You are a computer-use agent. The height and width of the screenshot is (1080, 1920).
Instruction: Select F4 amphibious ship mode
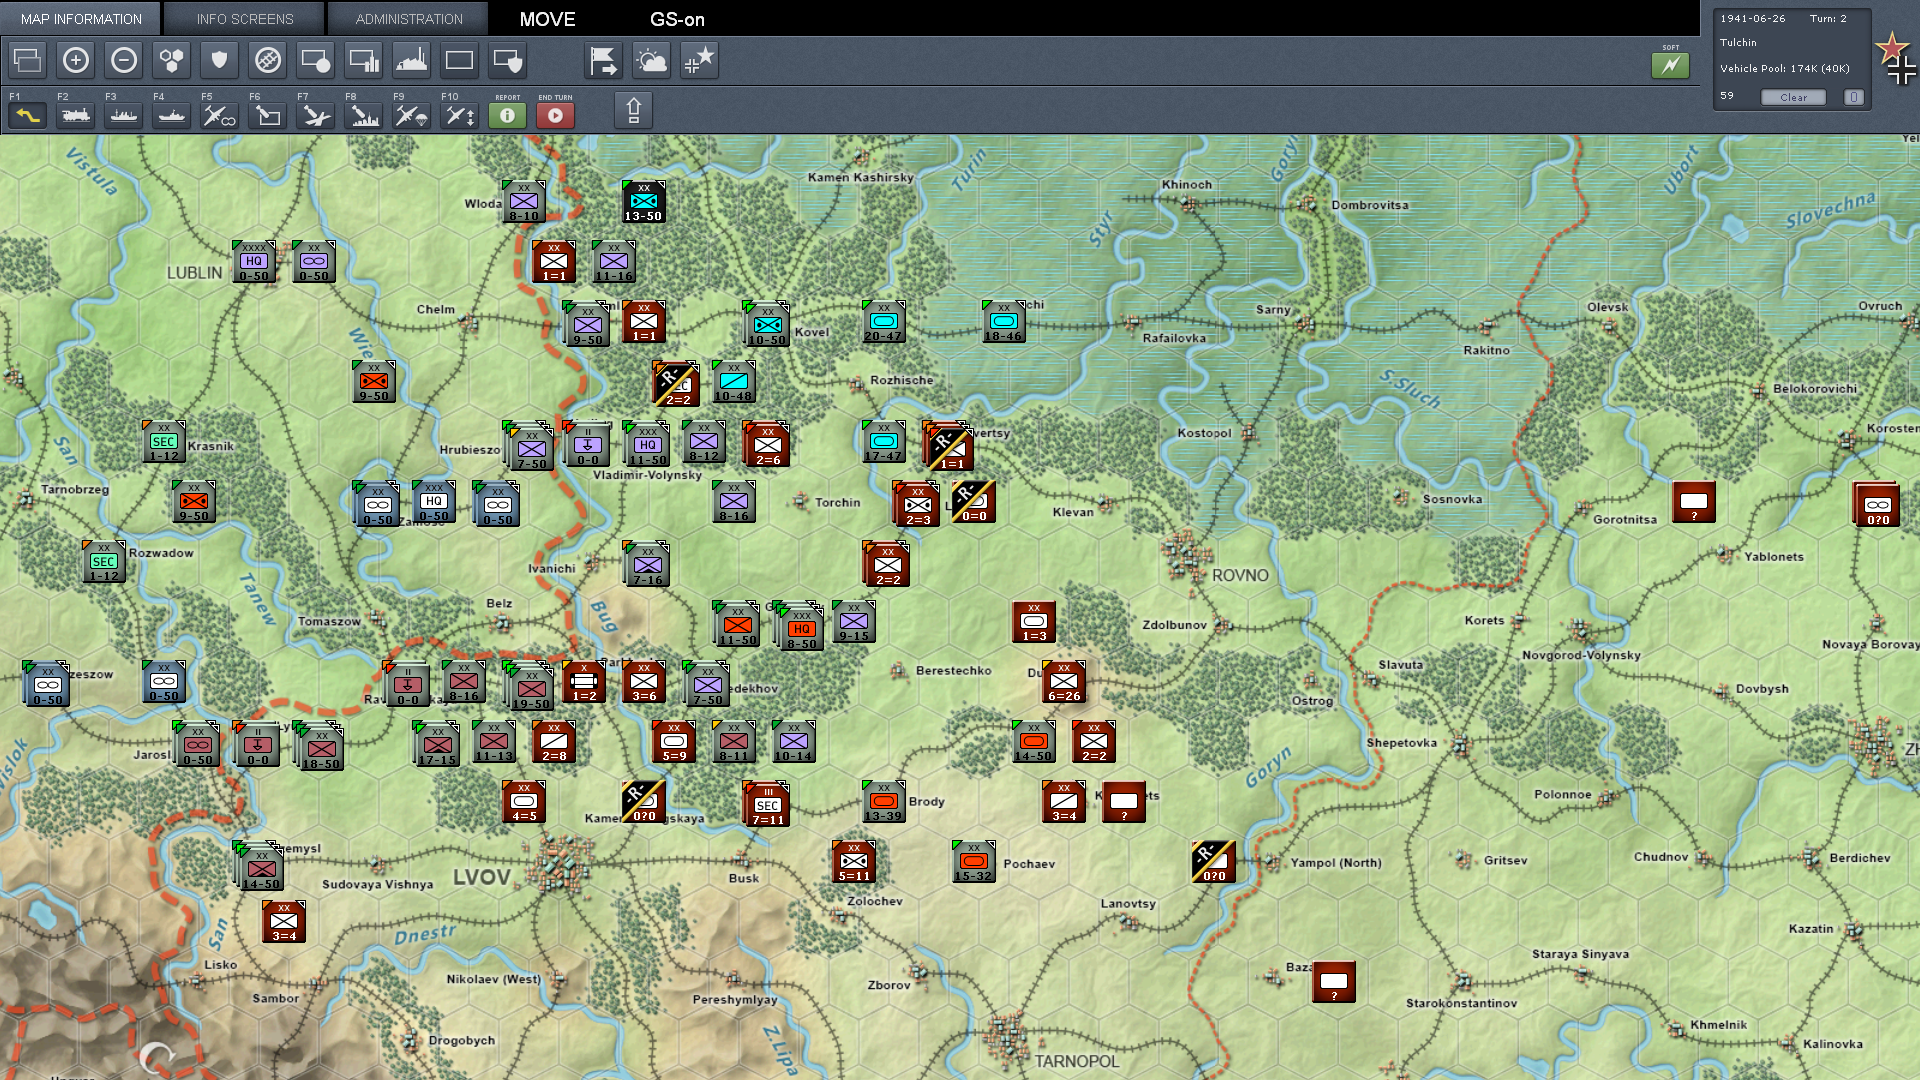[x=172, y=115]
